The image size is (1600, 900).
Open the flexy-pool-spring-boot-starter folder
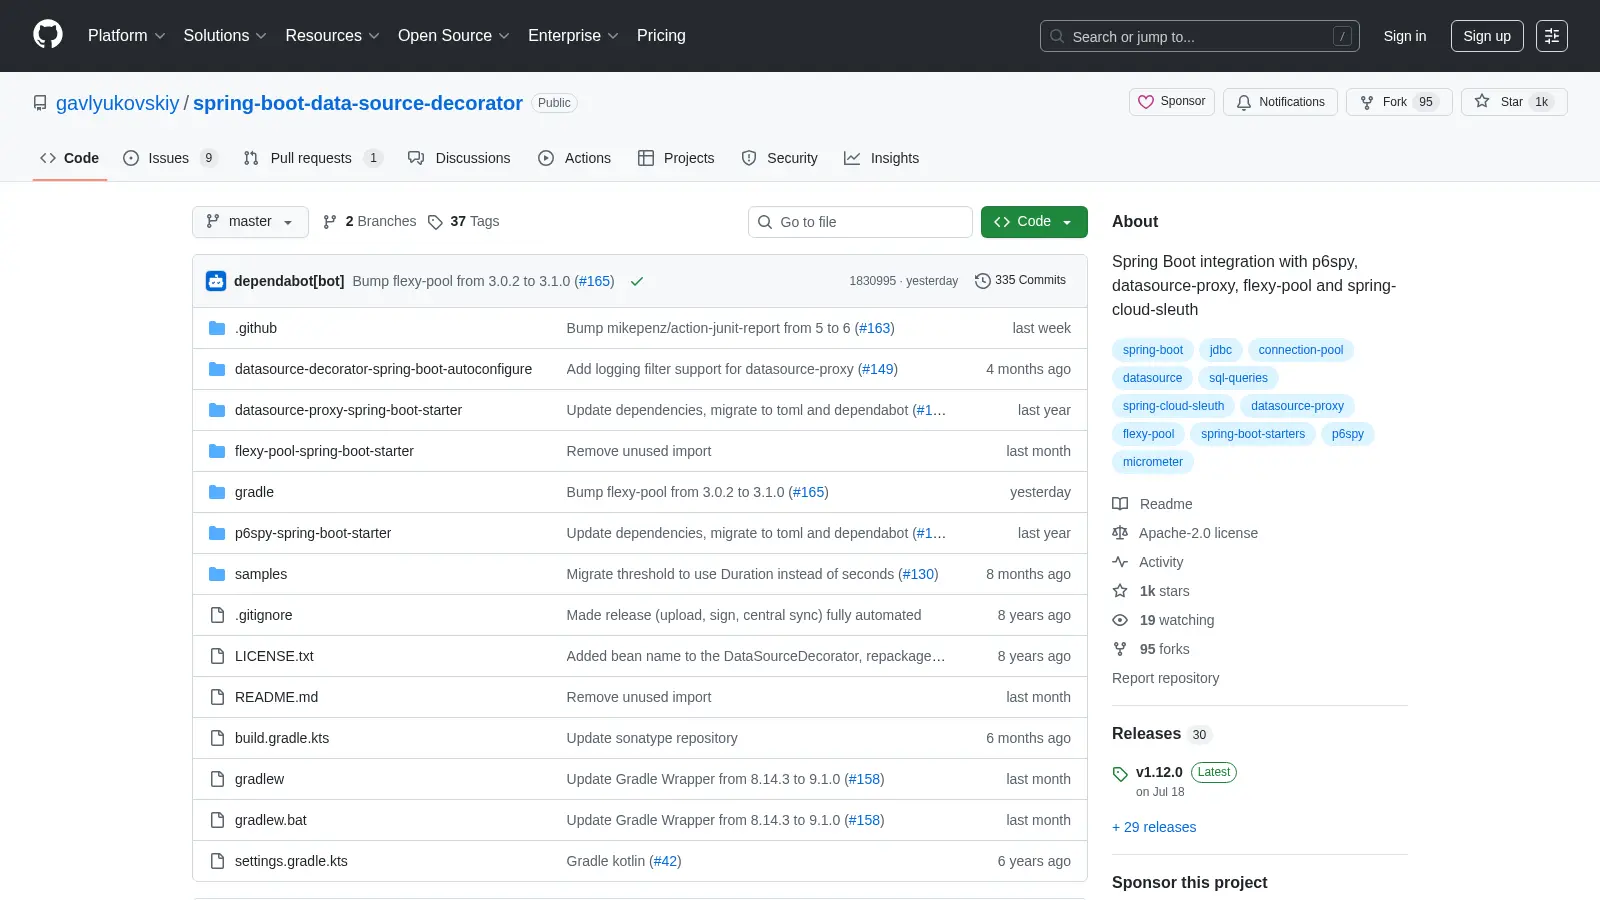pyautogui.click(x=324, y=451)
